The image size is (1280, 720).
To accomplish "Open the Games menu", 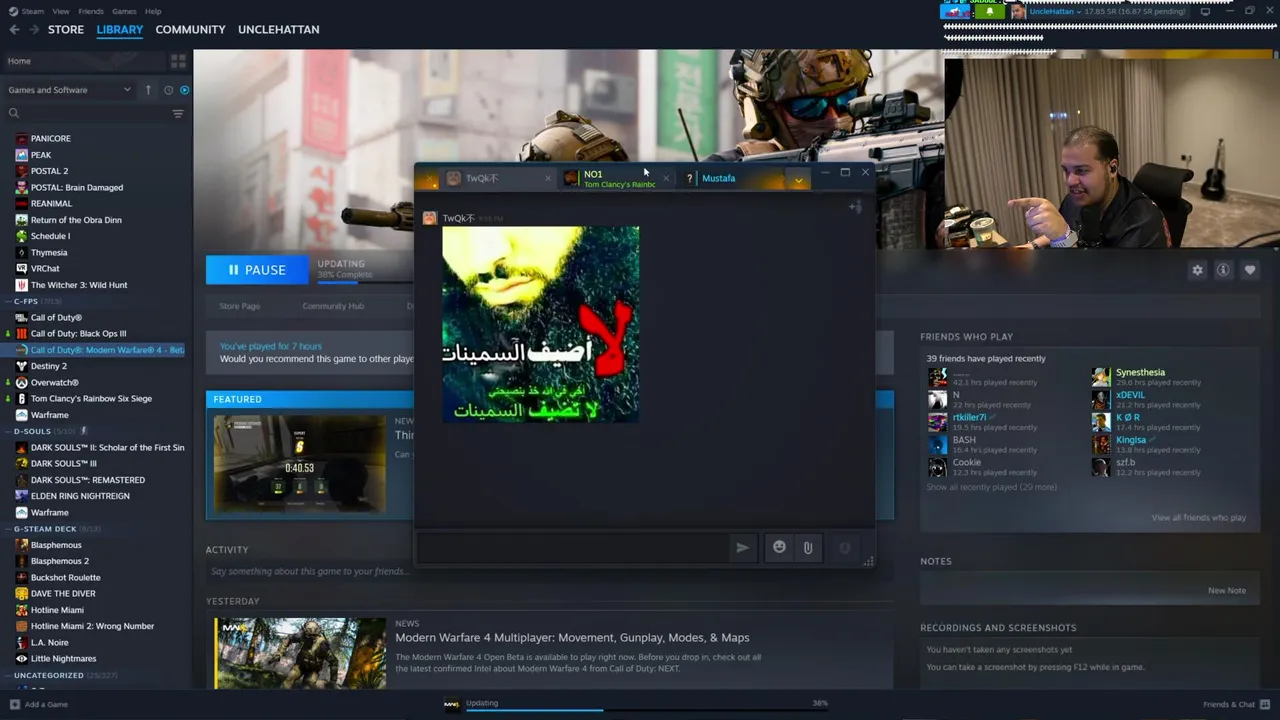I will (124, 11).
